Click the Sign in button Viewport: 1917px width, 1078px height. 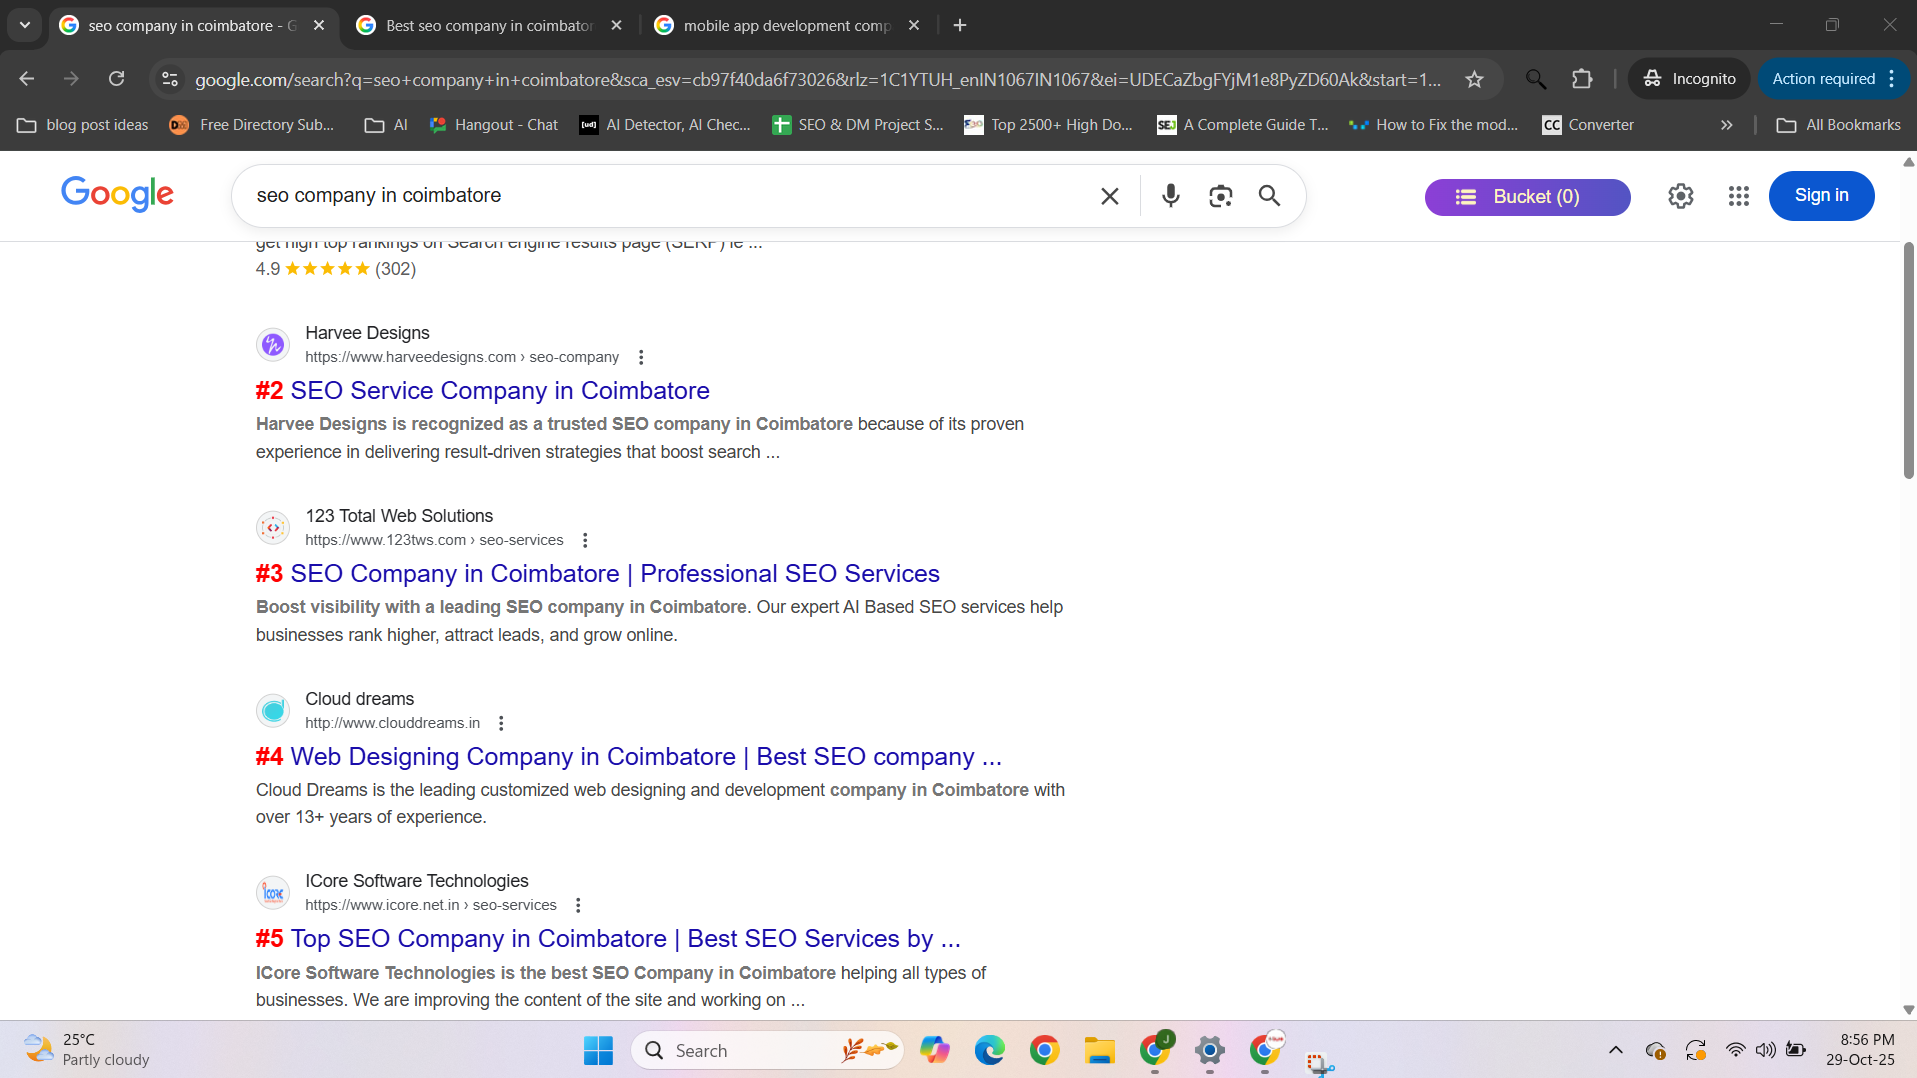(x=1821, y=196)
